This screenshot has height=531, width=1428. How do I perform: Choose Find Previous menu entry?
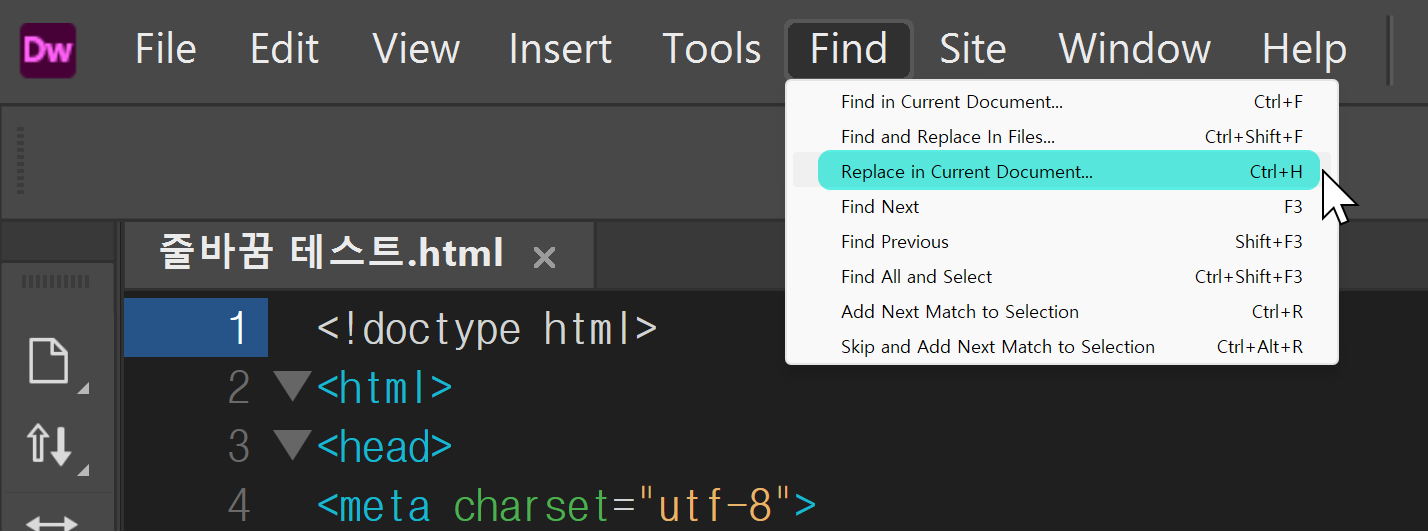[x=894, y=242]
